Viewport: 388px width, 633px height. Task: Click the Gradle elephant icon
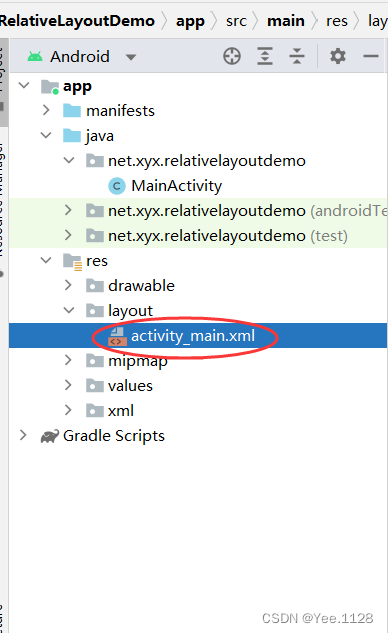pyautogui.click(x=50, y=436)
